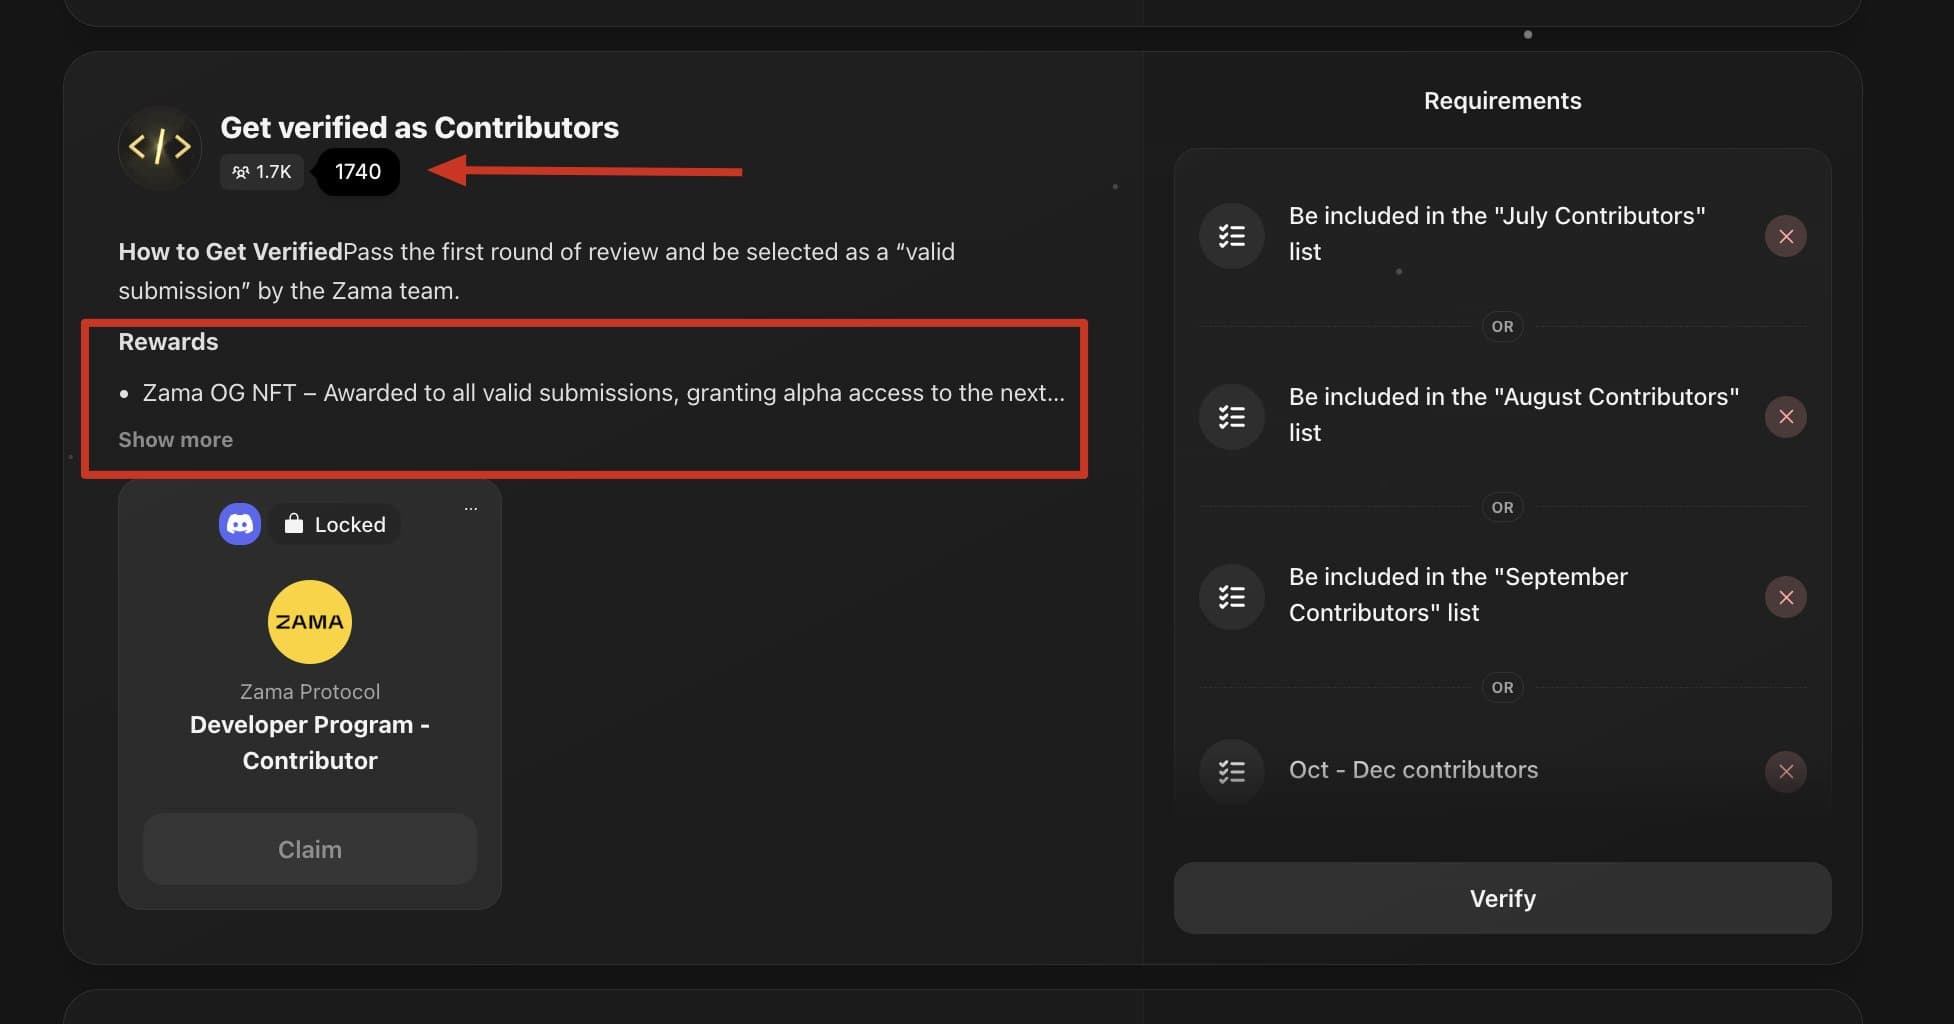This screenshot has width=1954, height=1024.
Task: Click the Zama Protocol logo
Action: tap(309, 621)
